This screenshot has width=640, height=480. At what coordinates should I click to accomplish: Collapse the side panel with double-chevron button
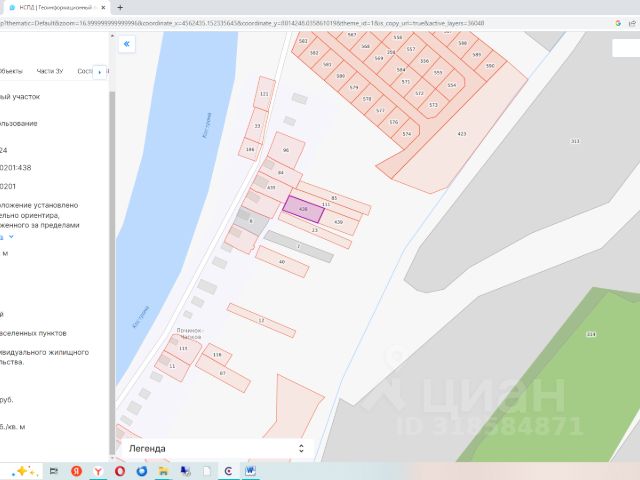tap(127, 44)
